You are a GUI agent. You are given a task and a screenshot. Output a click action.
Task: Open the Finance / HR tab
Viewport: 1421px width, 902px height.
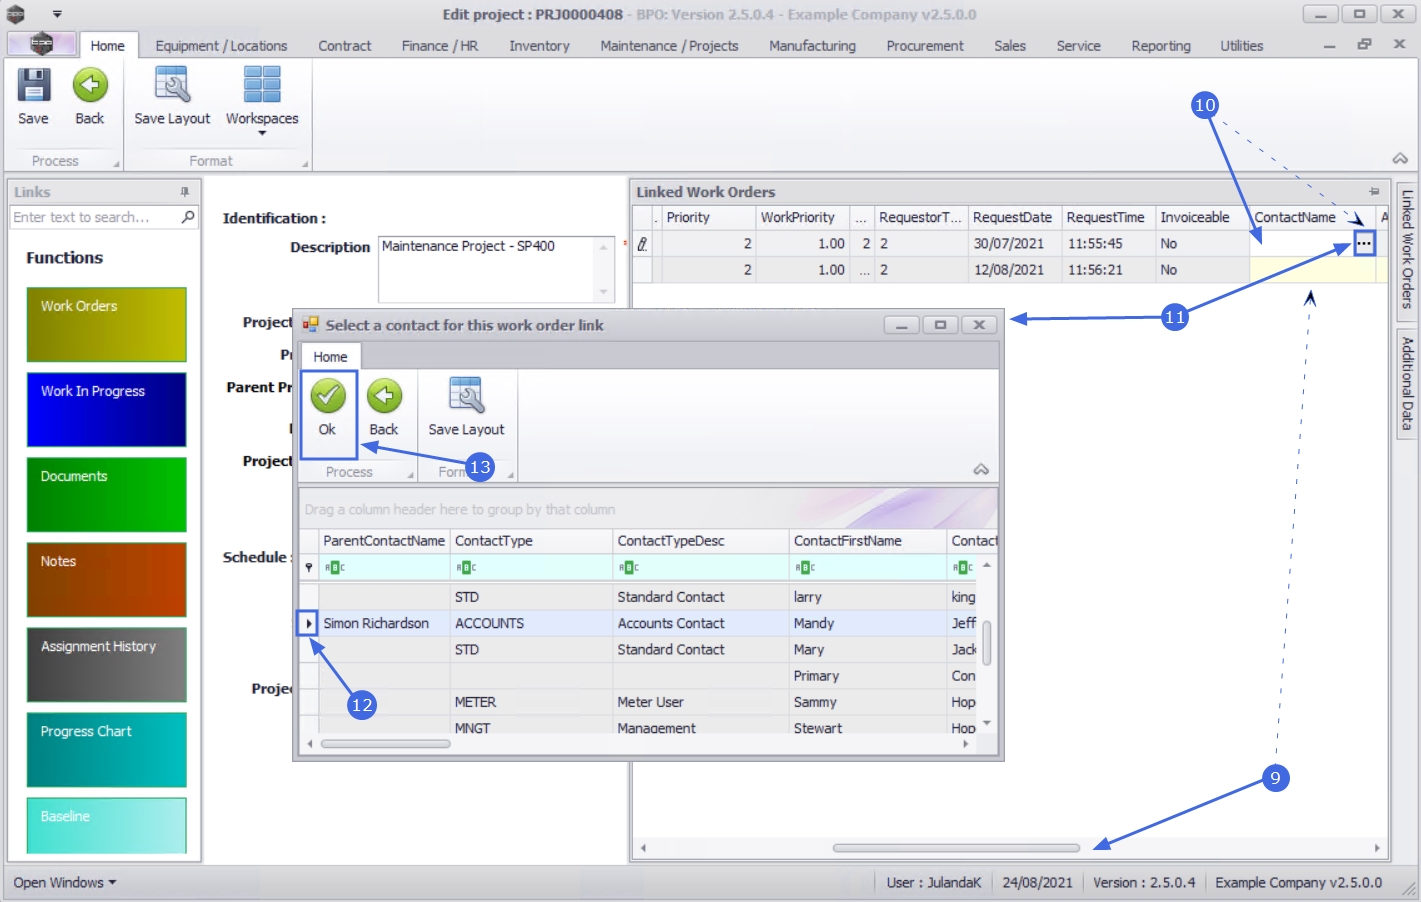440,46
